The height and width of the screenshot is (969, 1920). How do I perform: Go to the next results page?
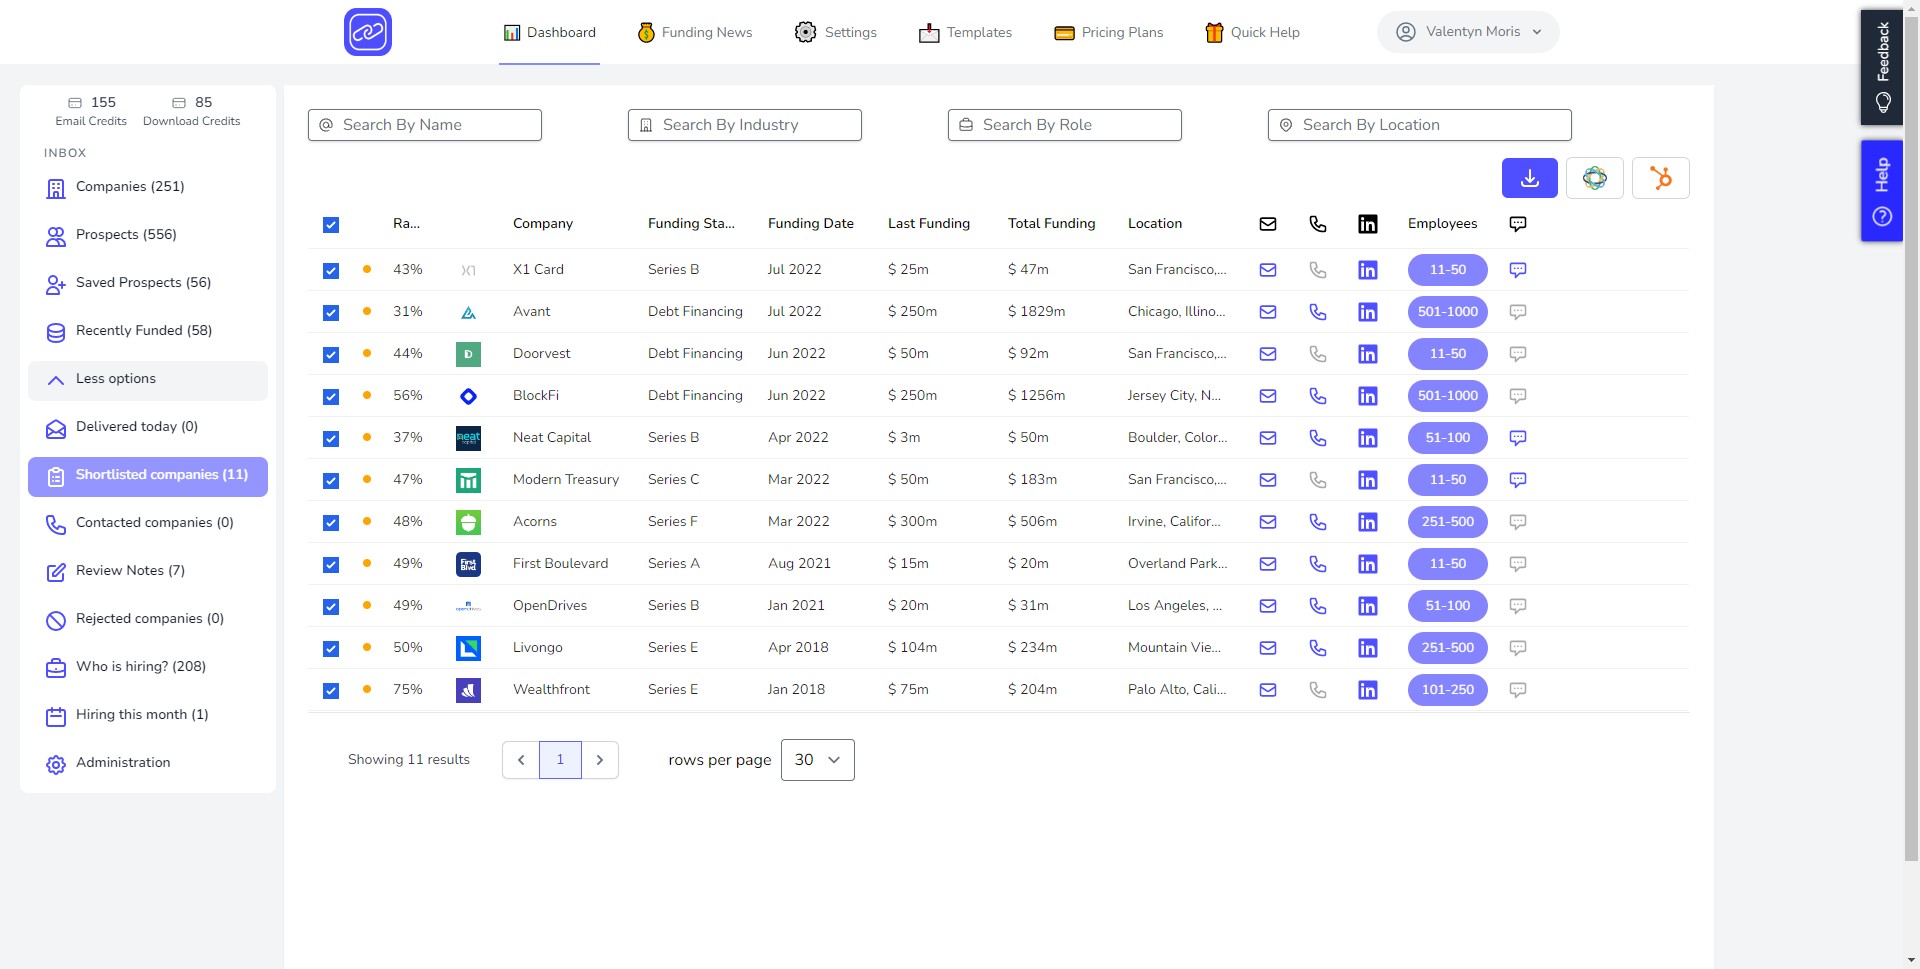[x=600, y=760]
